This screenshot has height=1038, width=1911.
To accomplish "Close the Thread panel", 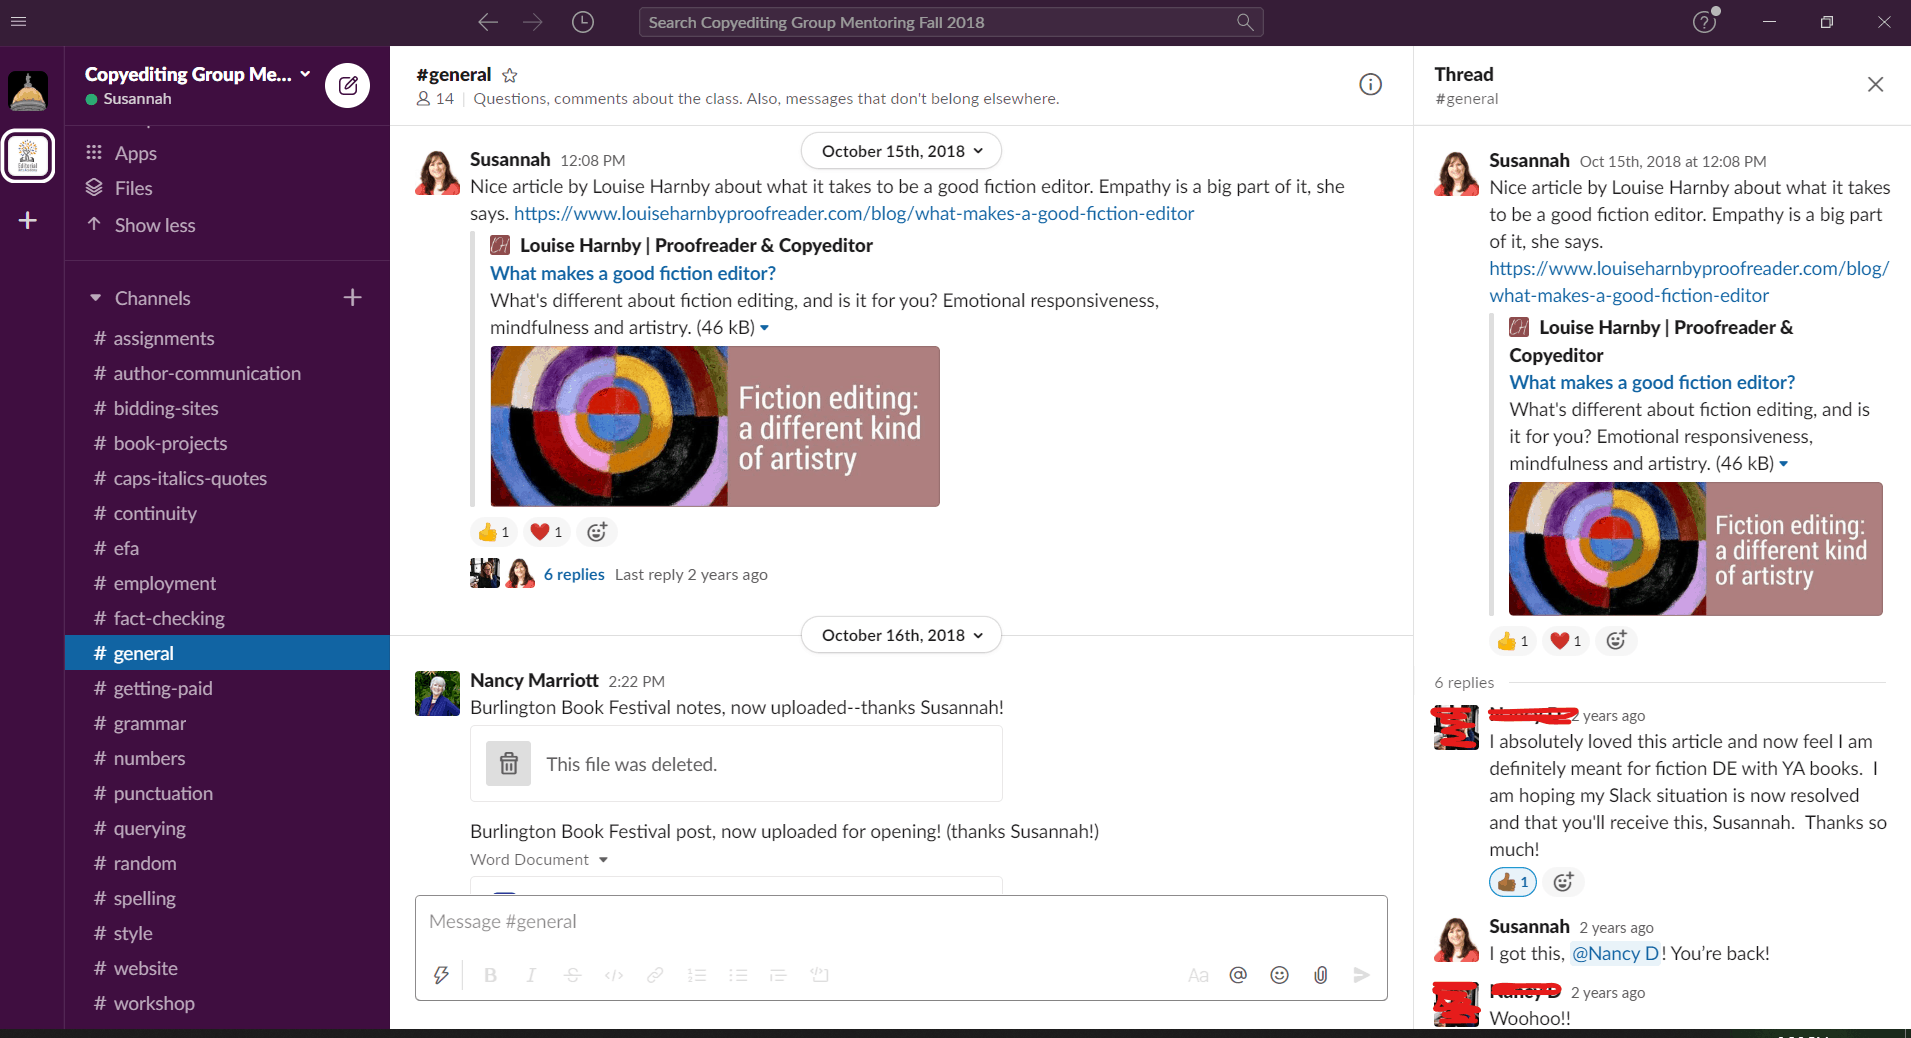I will point(1875,84).
